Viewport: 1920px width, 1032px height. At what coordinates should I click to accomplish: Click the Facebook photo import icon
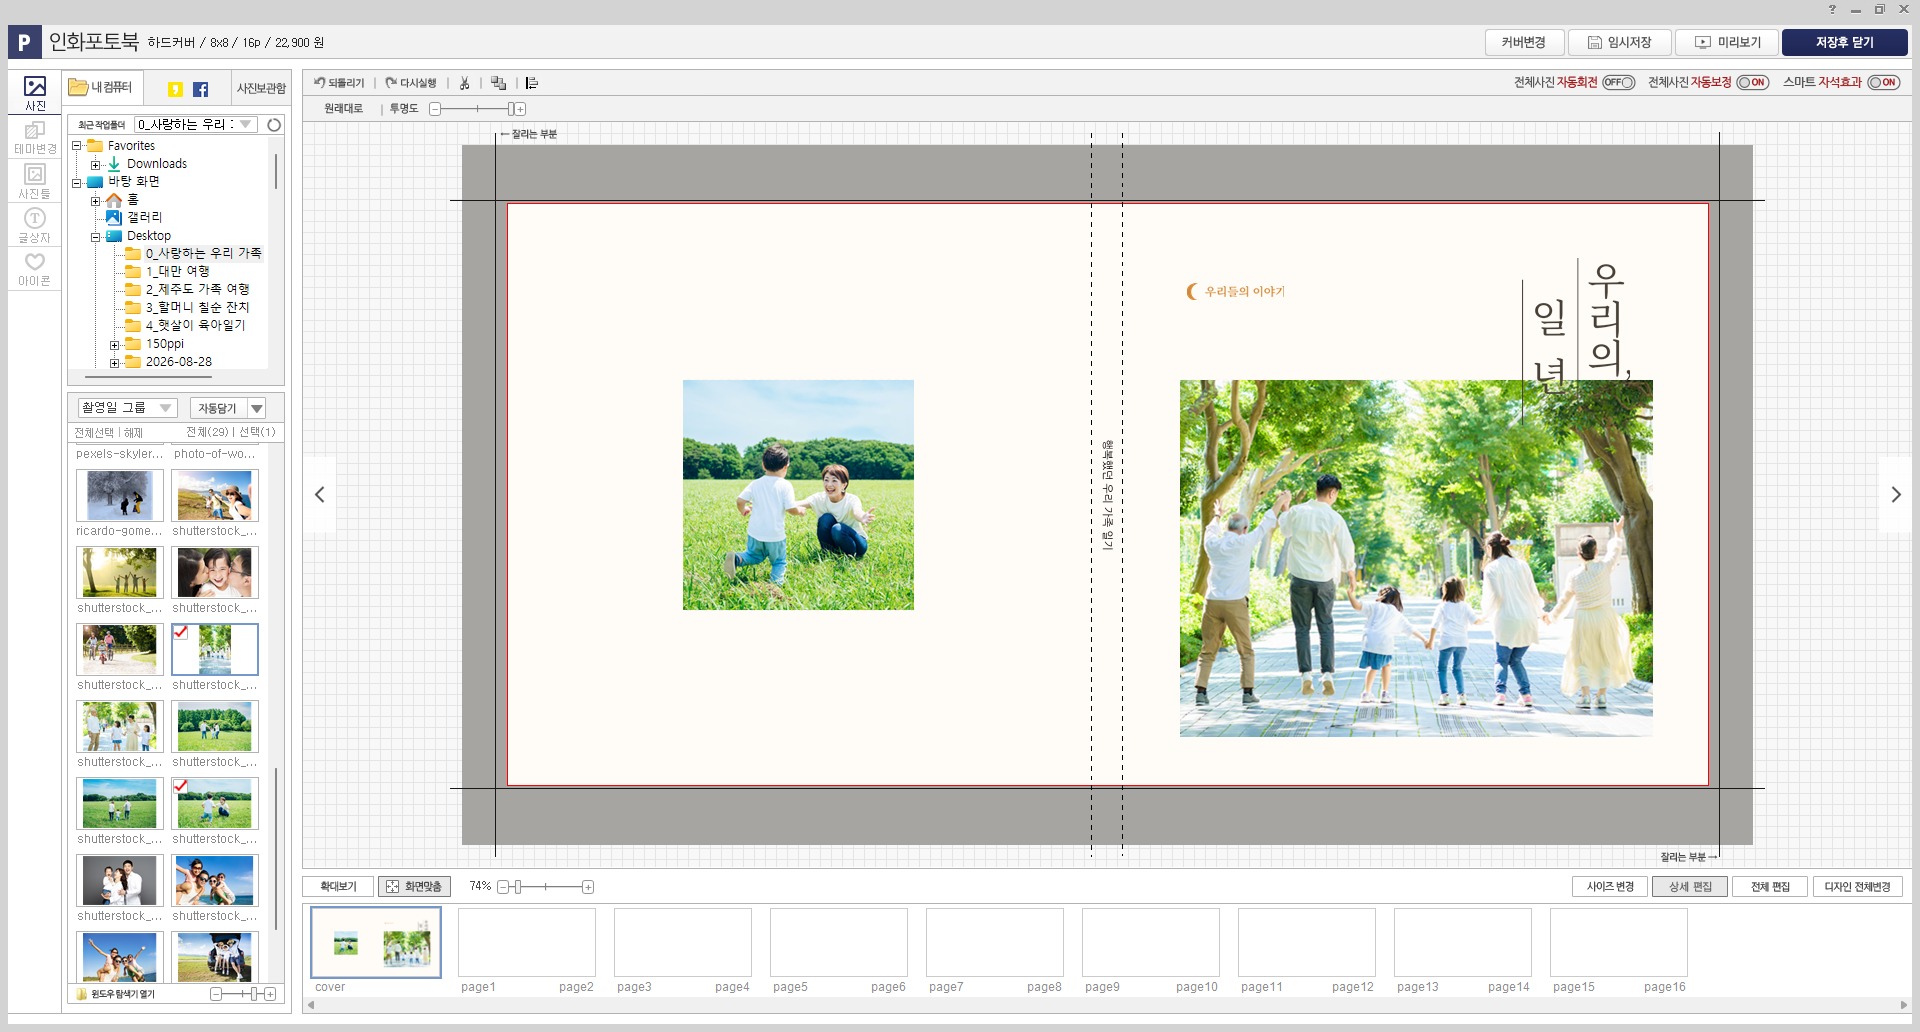click(200, 89)
